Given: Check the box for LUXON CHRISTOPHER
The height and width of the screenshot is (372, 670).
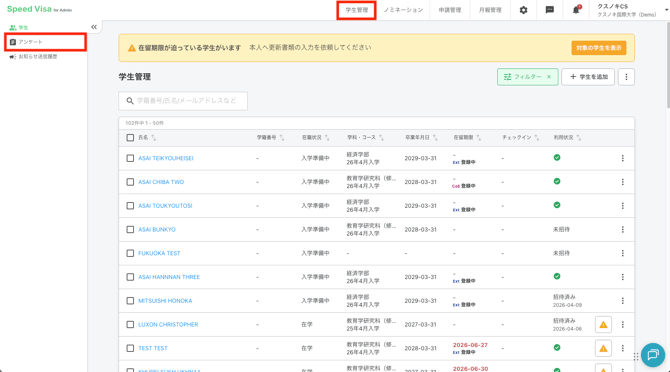Looking at the screenshot, I should (x=130, y=325).
